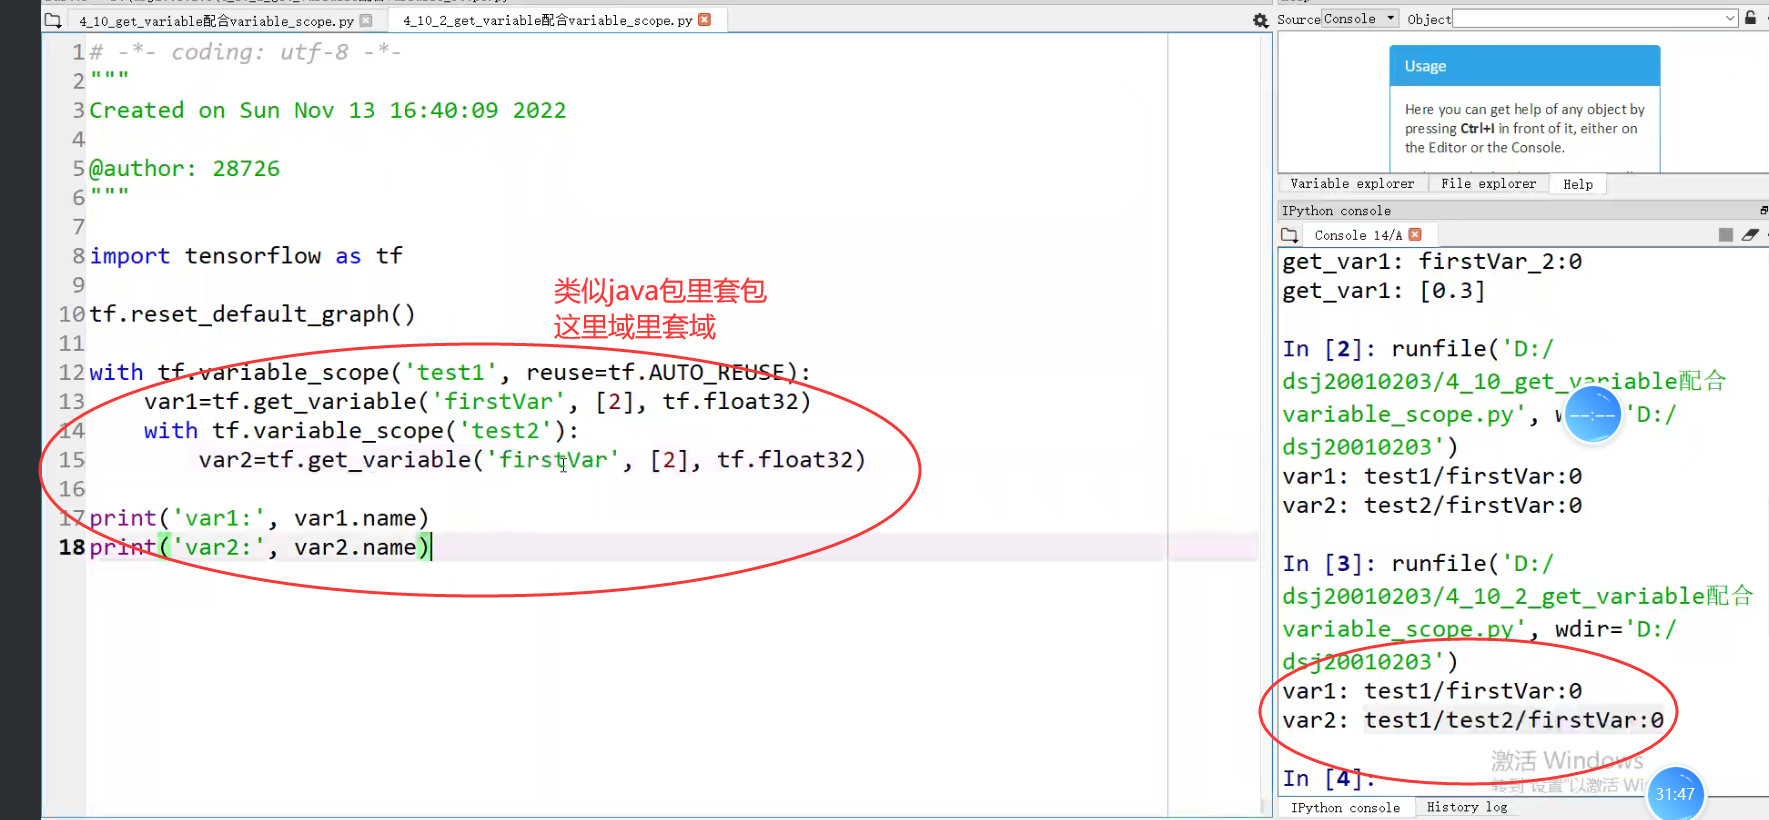Click console output 'var2: test2/firstVar:0'
Image resolution: width=1769 pixels, height=820 pixels.
[x=1432, y=505]
